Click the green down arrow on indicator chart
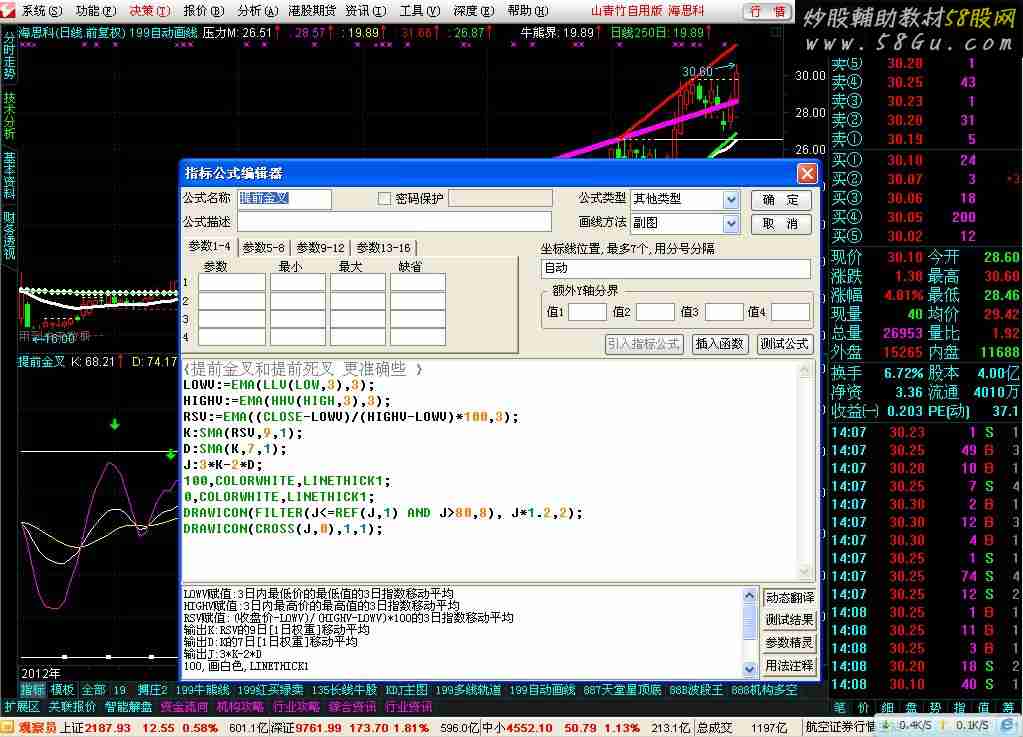 pyautogui.click(x=115, y=425)
